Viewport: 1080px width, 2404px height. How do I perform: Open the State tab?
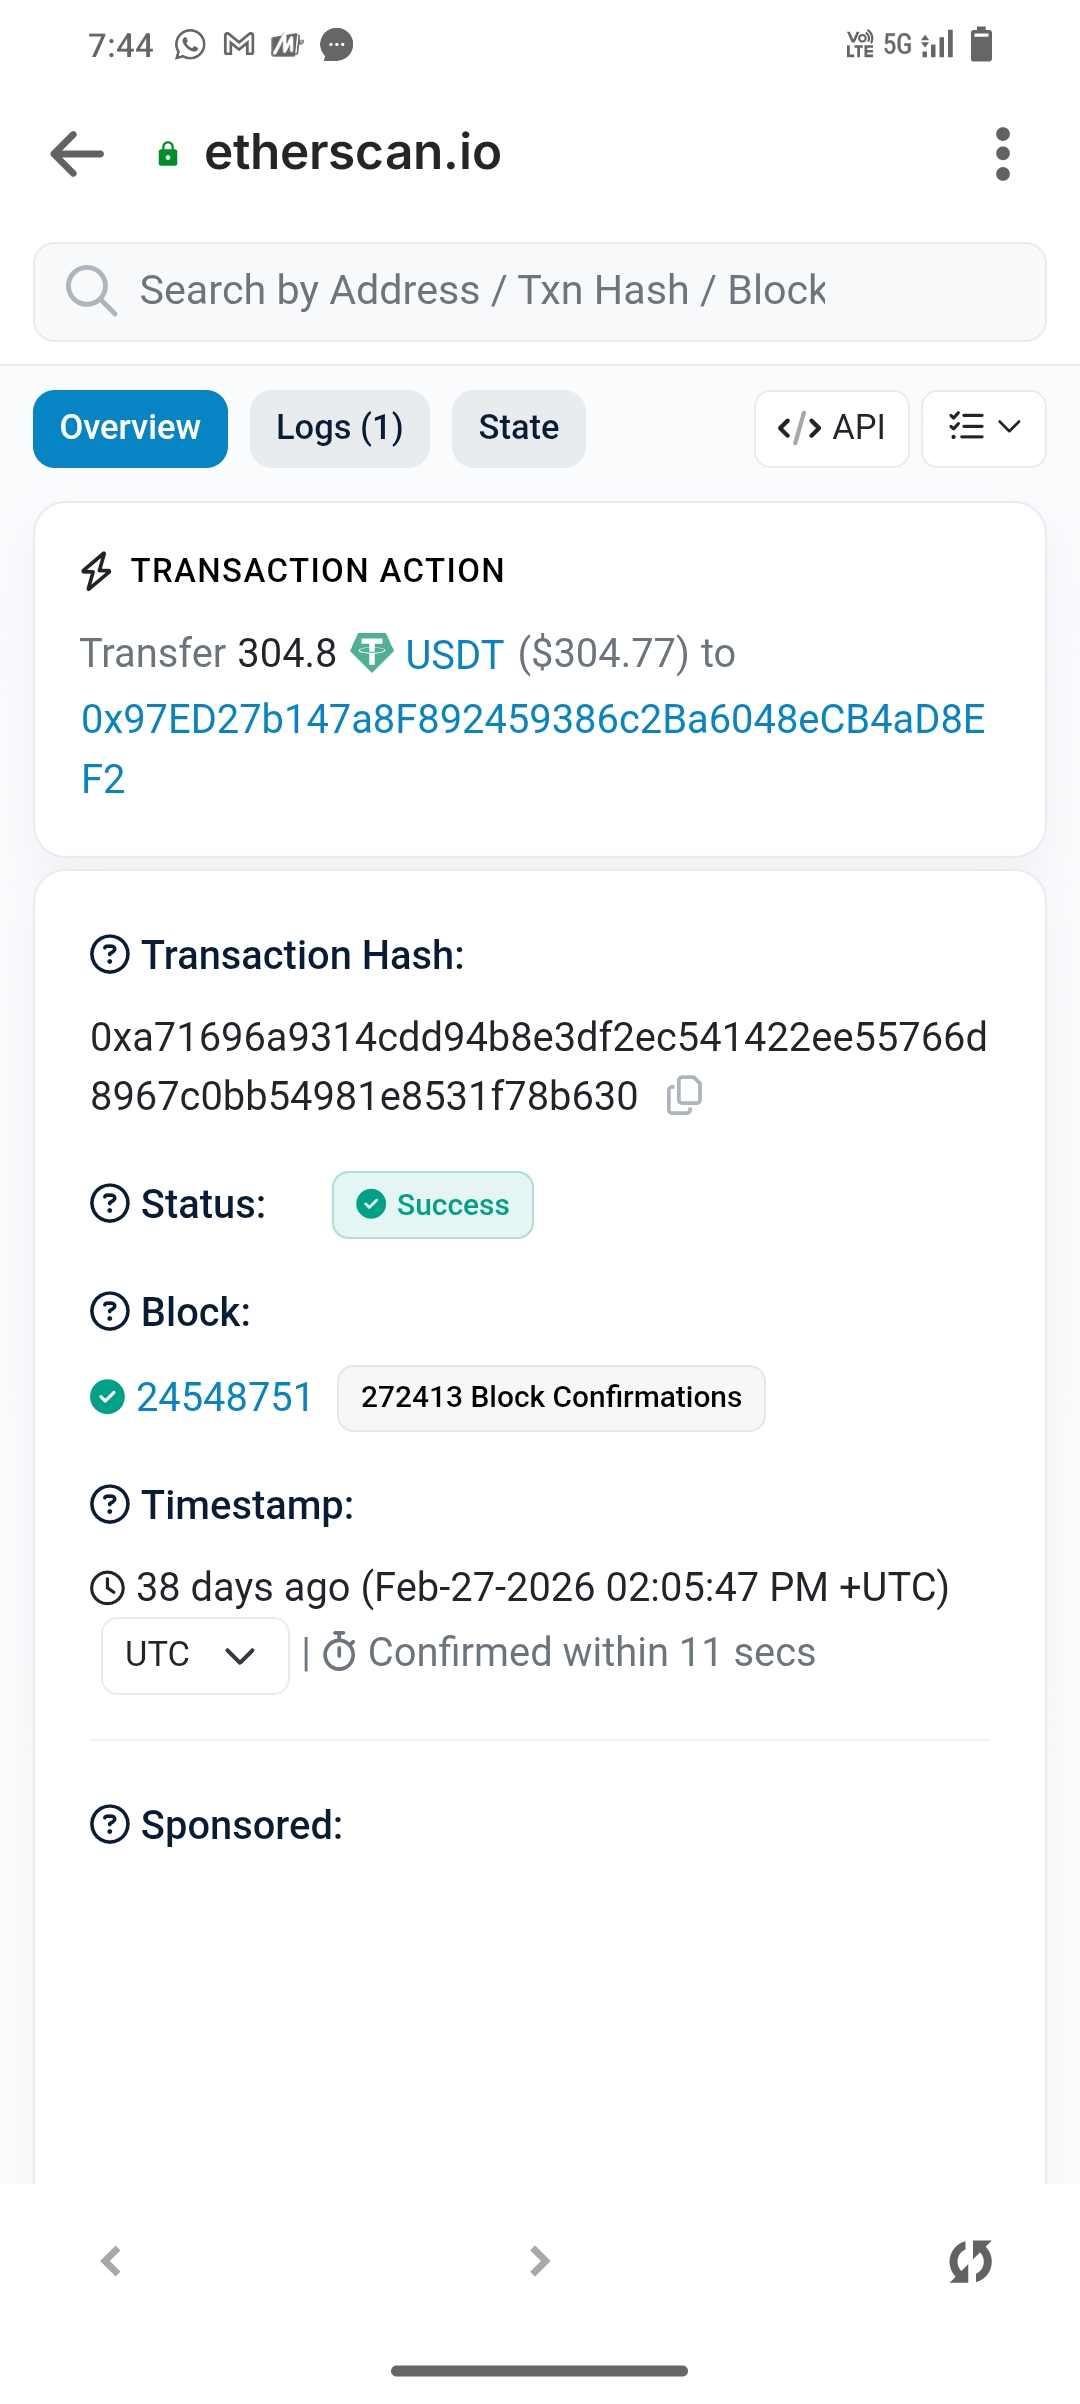[518, 428]
